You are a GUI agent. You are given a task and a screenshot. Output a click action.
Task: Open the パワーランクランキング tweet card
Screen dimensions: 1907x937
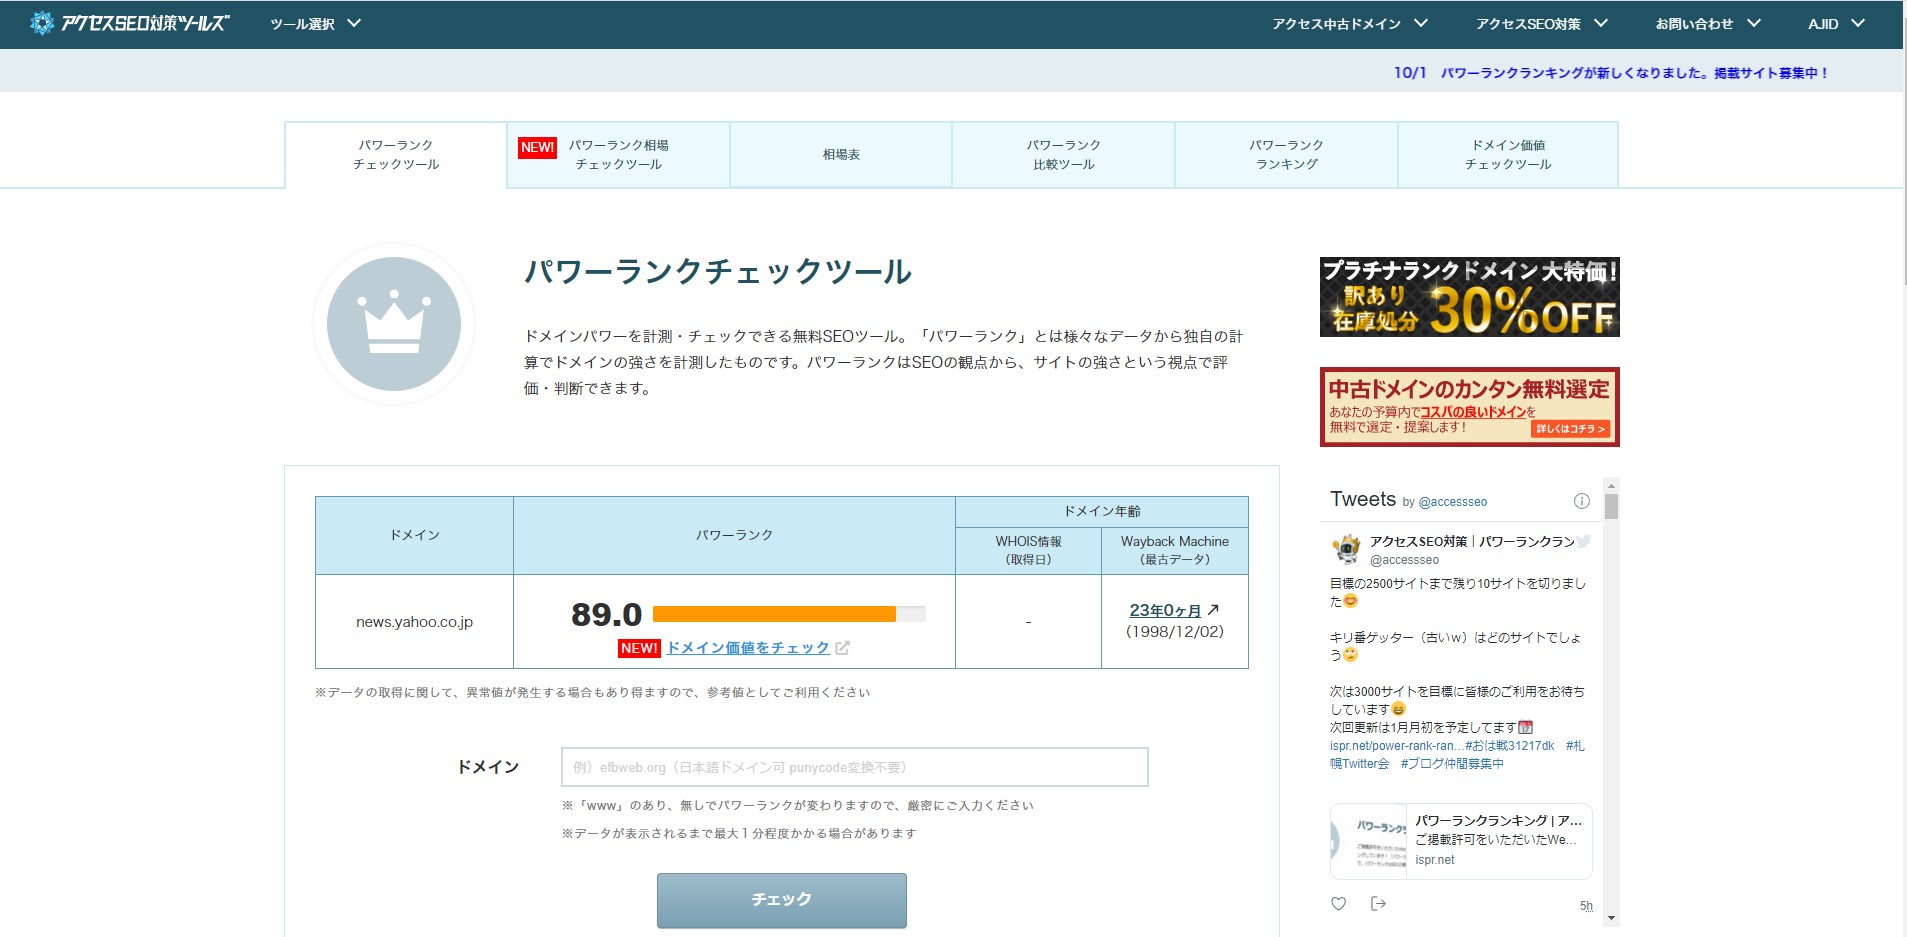click(x=1461, y=841)
